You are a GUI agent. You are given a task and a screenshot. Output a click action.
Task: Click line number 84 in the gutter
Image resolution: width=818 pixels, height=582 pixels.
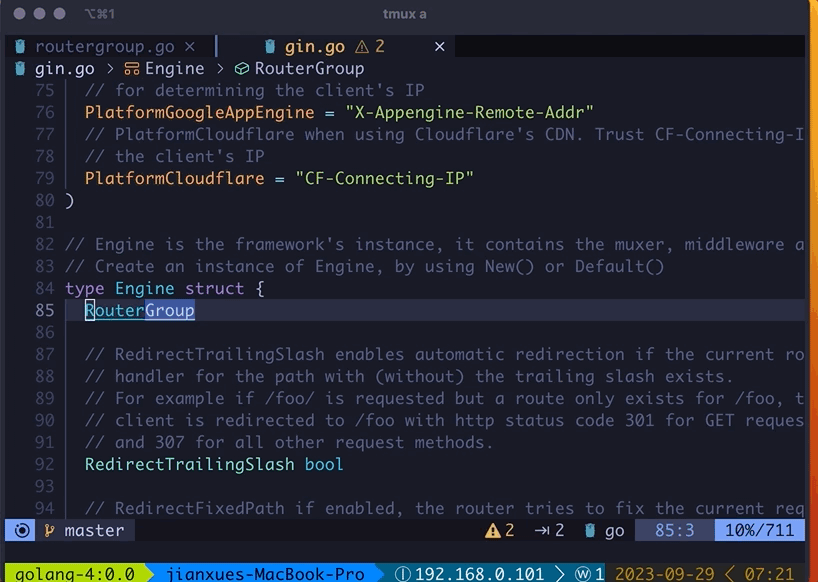45,288
